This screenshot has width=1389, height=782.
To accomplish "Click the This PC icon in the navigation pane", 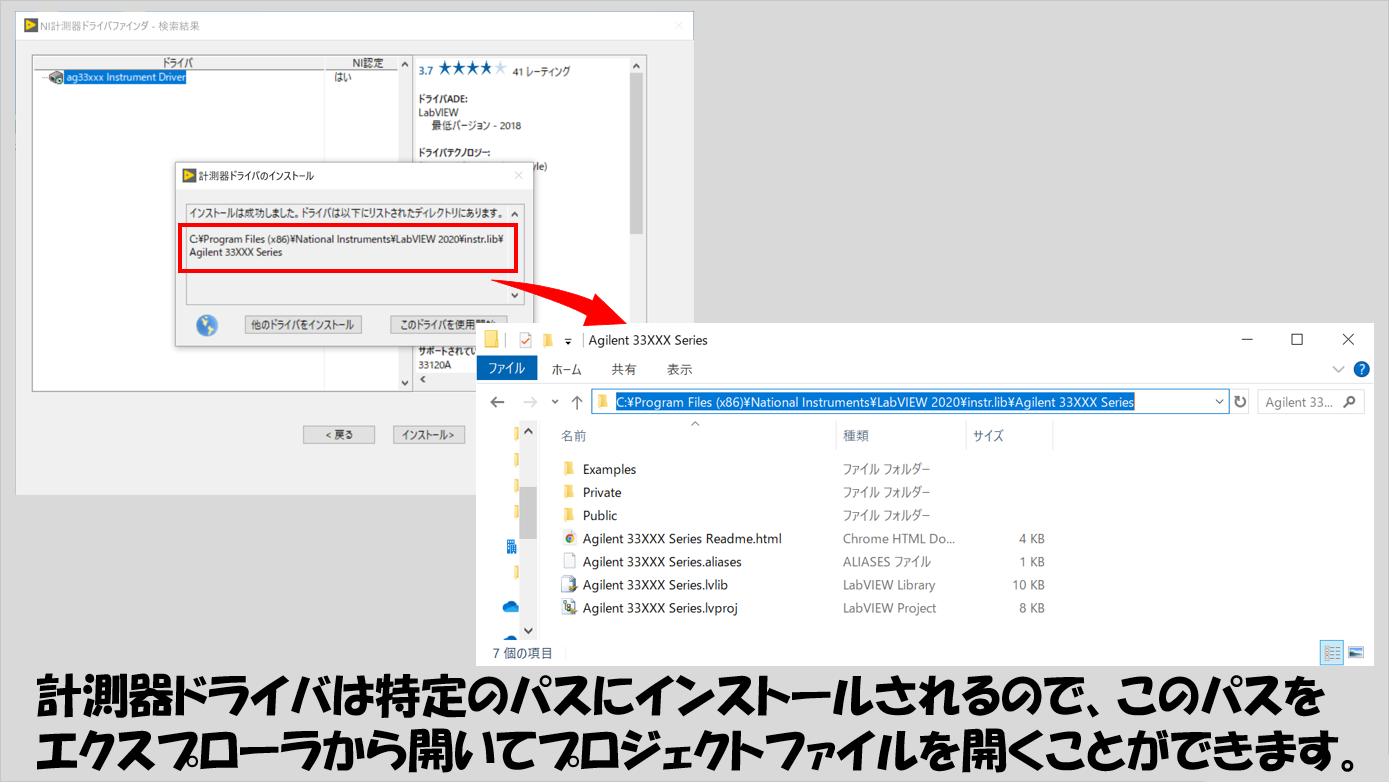I will (510, 547).
